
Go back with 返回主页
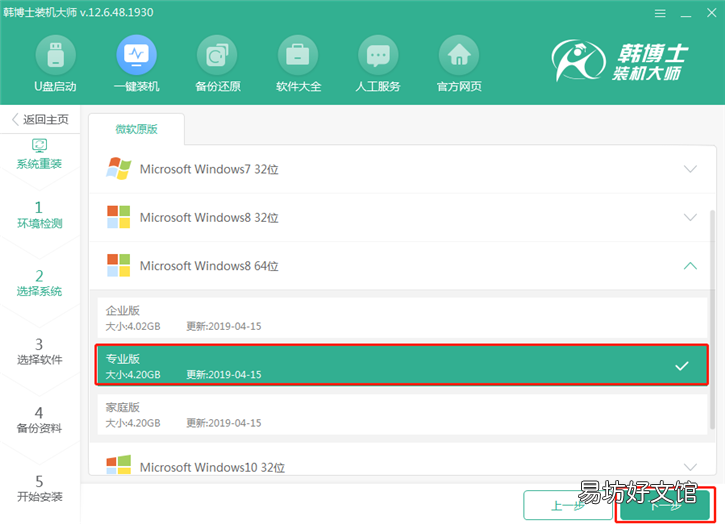[x=40, y=119]
